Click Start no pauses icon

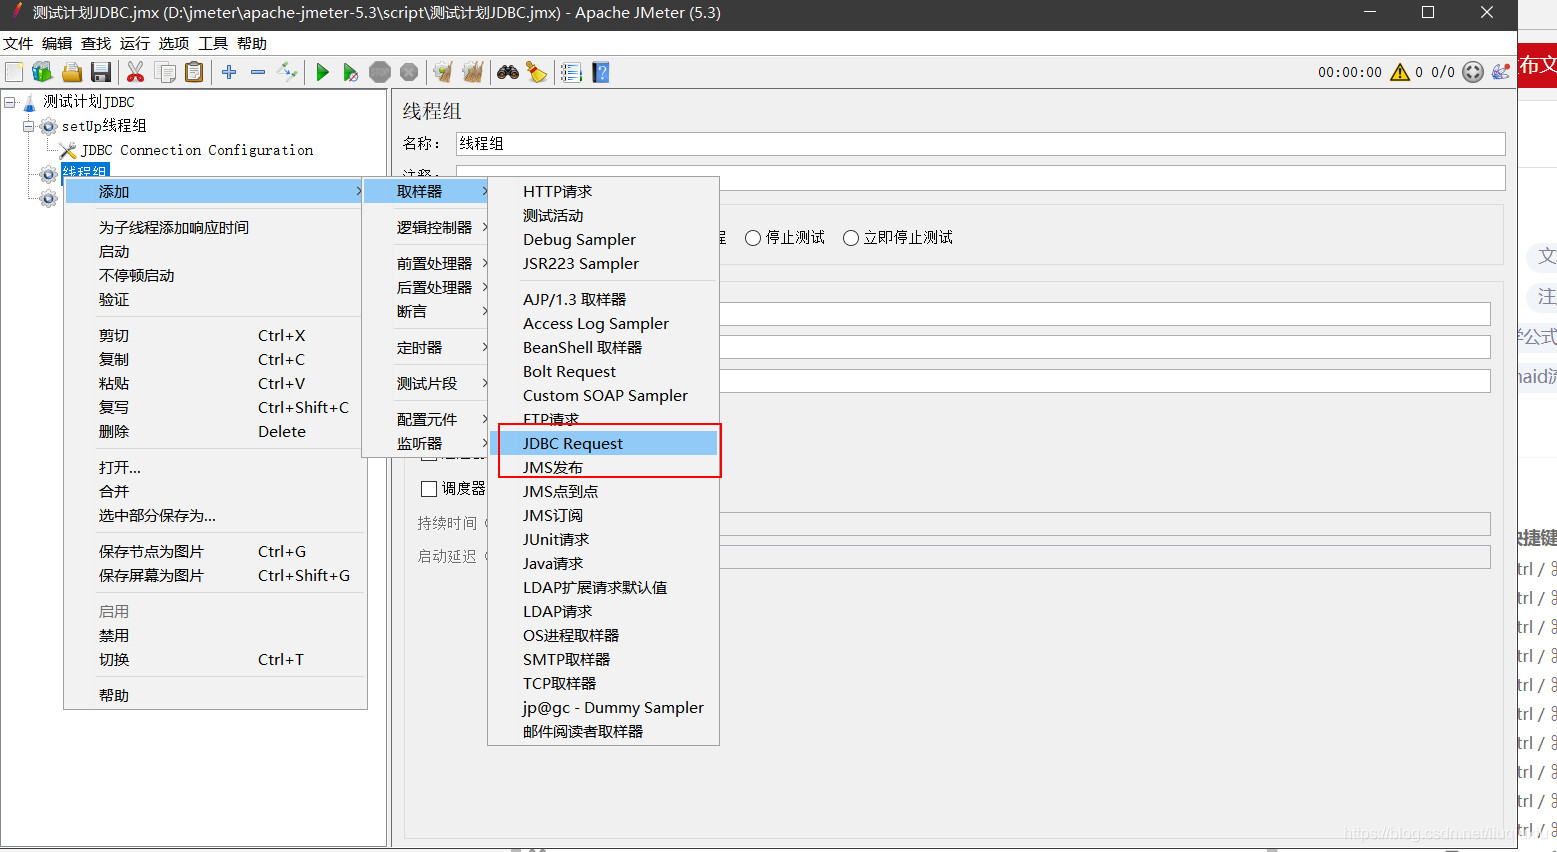[x=350, y=72]
